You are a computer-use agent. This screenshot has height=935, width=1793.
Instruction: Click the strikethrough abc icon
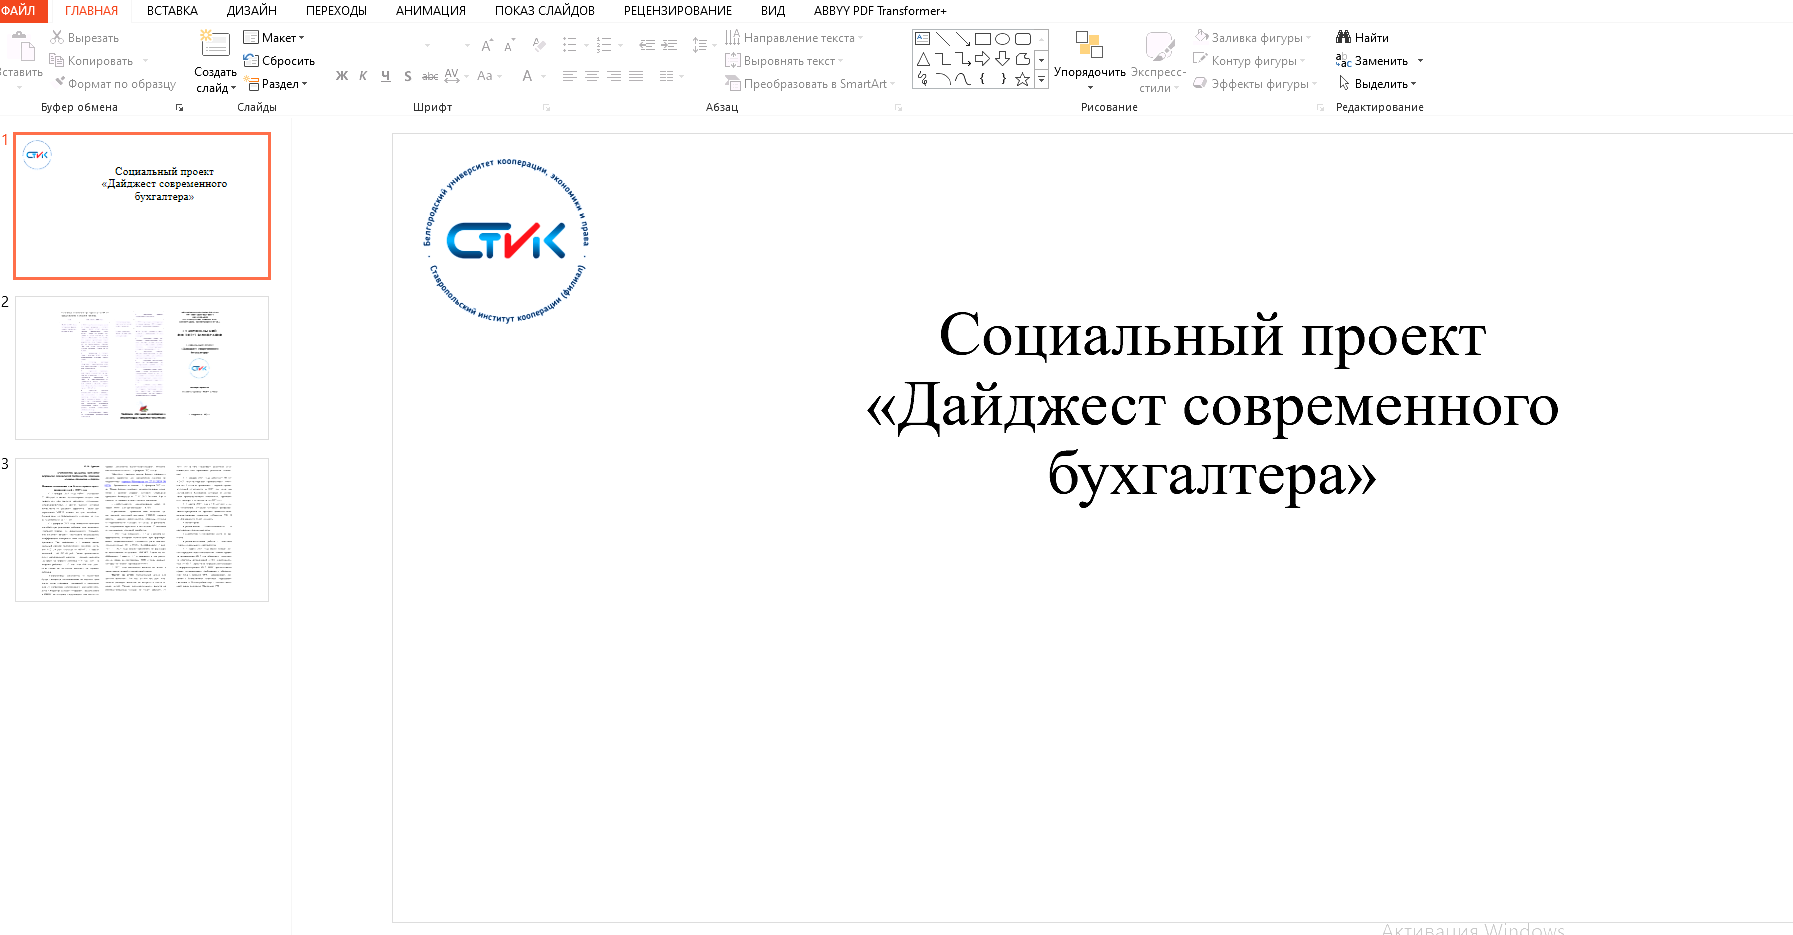click(x=430, y=76)
